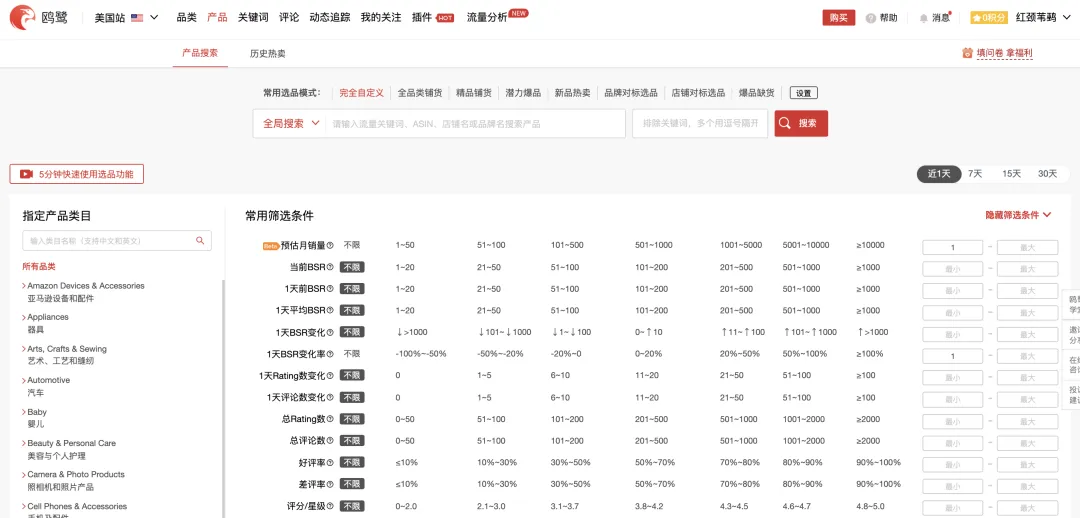
Task: Select 不限 for 预估月销量
Action: pyautogui.click(x=352, y=245)
